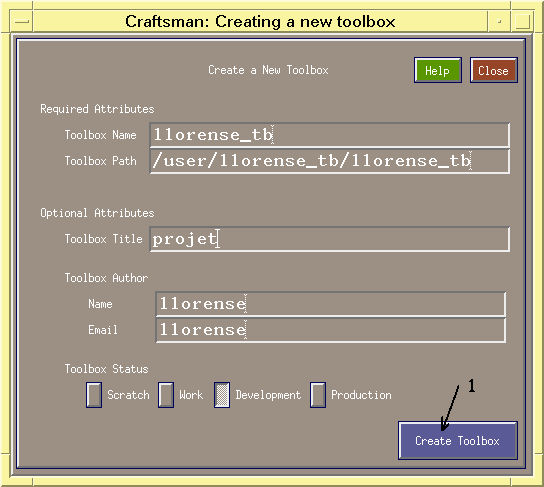Close the Create a New Toolbox dialog
This screenshot has height=487, width=544.
pyautogui.click(x=494, y=70)
